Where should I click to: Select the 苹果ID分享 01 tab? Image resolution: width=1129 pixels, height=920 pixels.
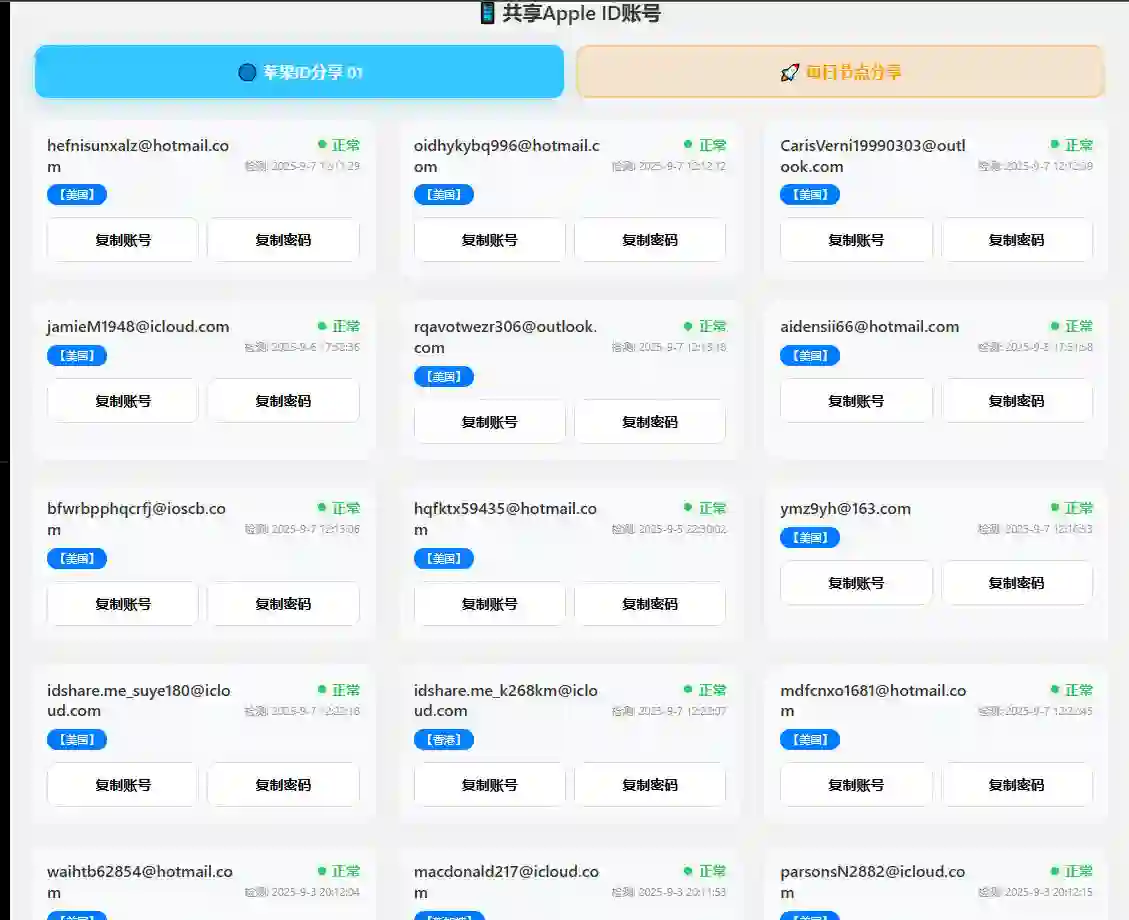pyautogui.click(x=300, y=71)
